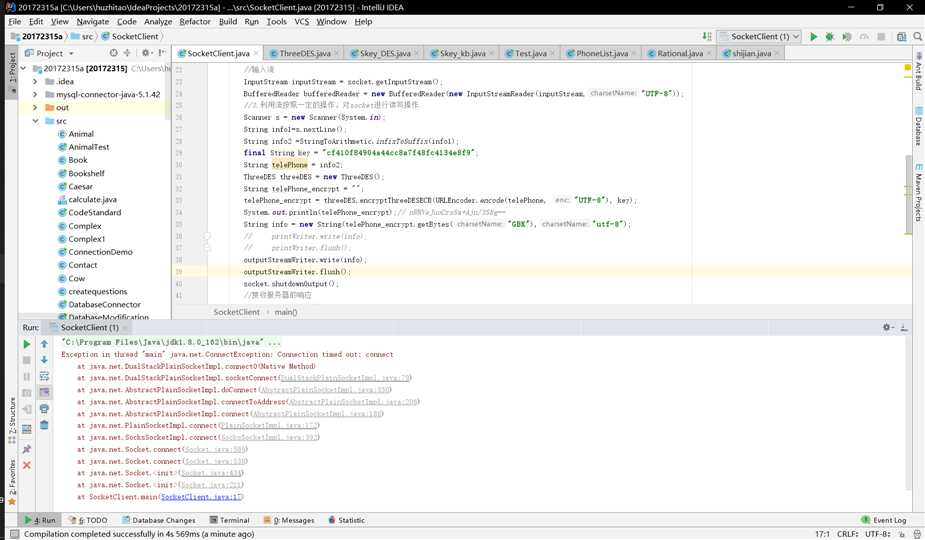The height and width of the screenshot is (540, 925).
Task: Switch to the PhoneList.java tab
Action: click(x=602, y=53)
